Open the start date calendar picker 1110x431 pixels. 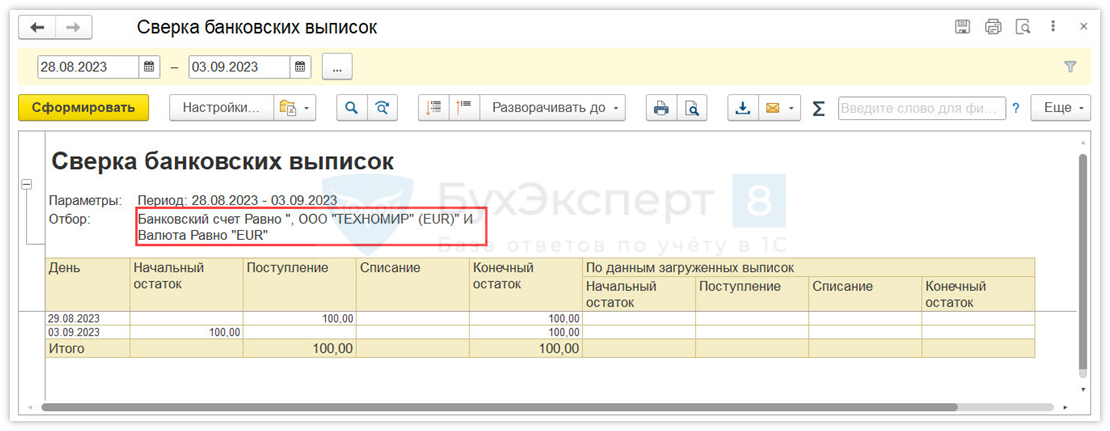click(x=149, y=67)
